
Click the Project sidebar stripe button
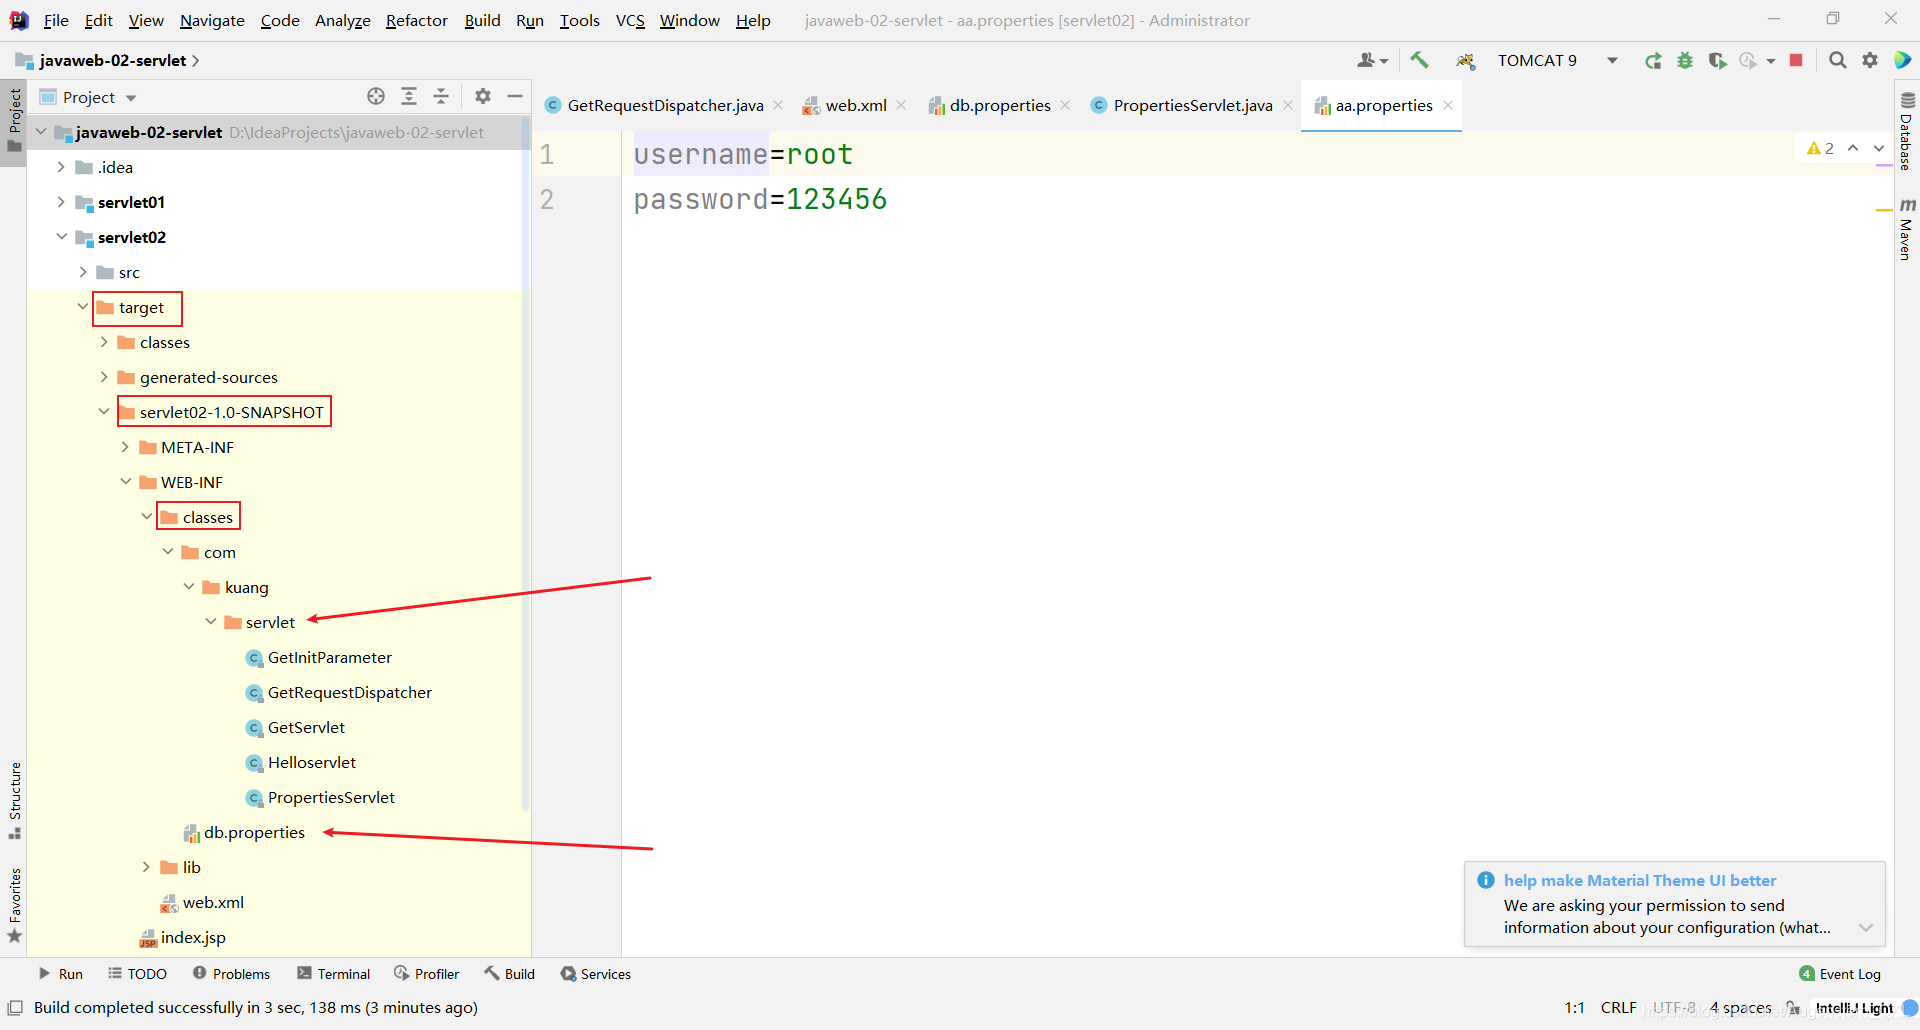tap(14, 120)
